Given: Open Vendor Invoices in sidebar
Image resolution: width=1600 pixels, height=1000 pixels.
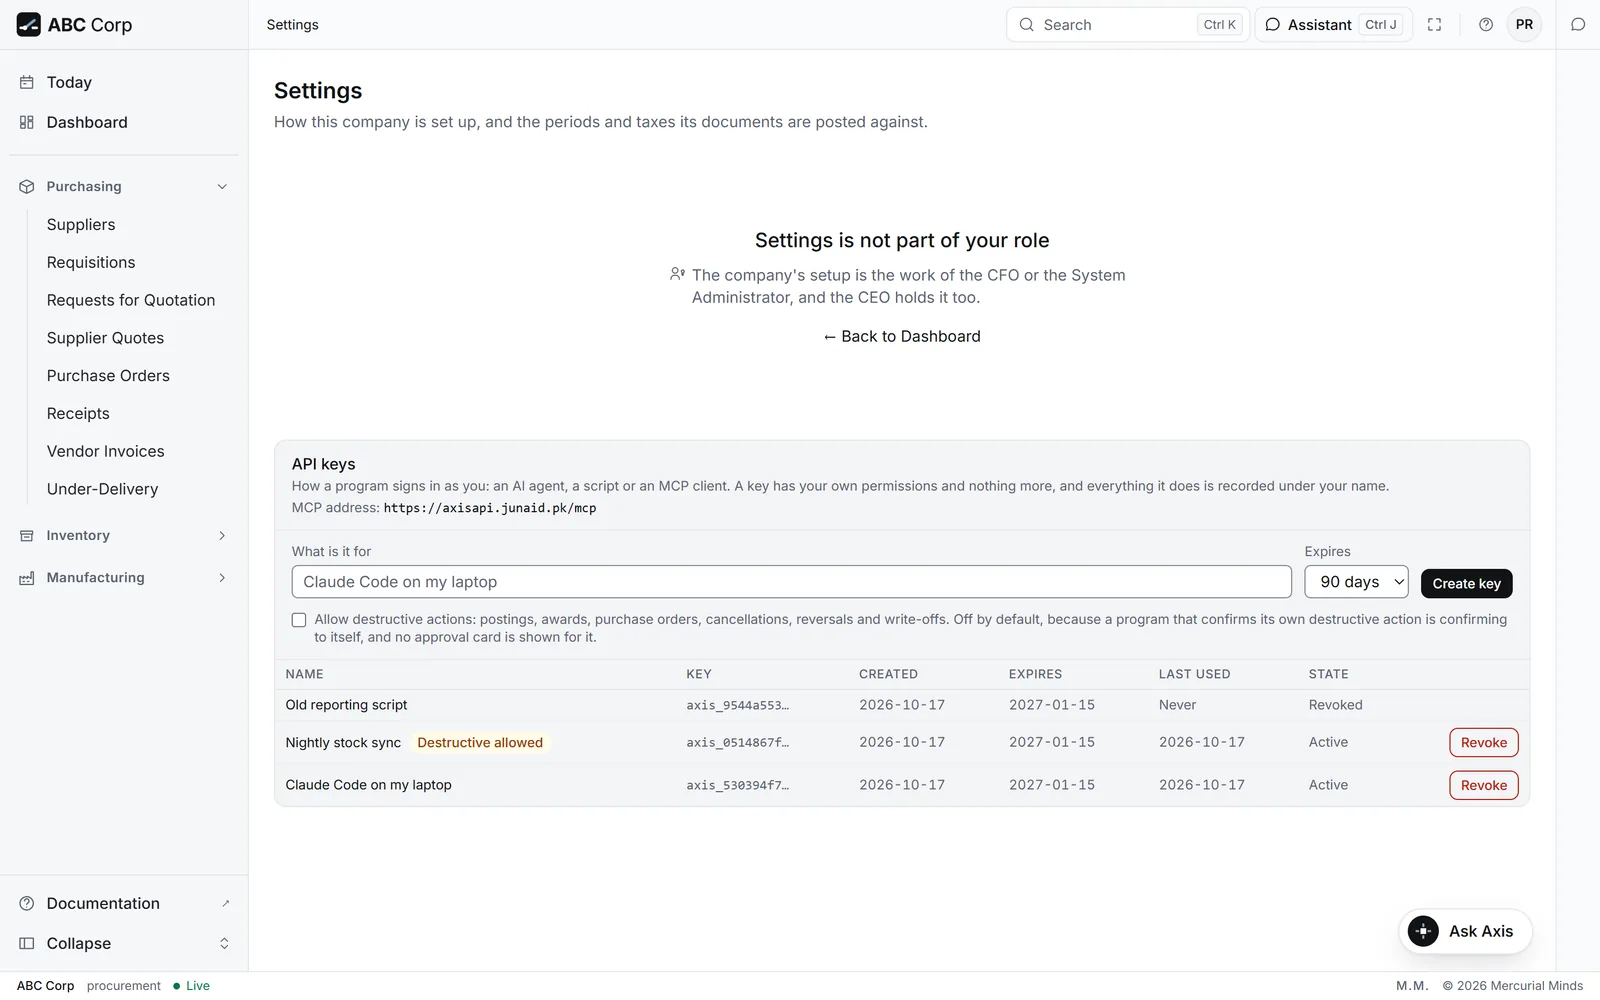Looking at the screenshot, I should [105, 452].
